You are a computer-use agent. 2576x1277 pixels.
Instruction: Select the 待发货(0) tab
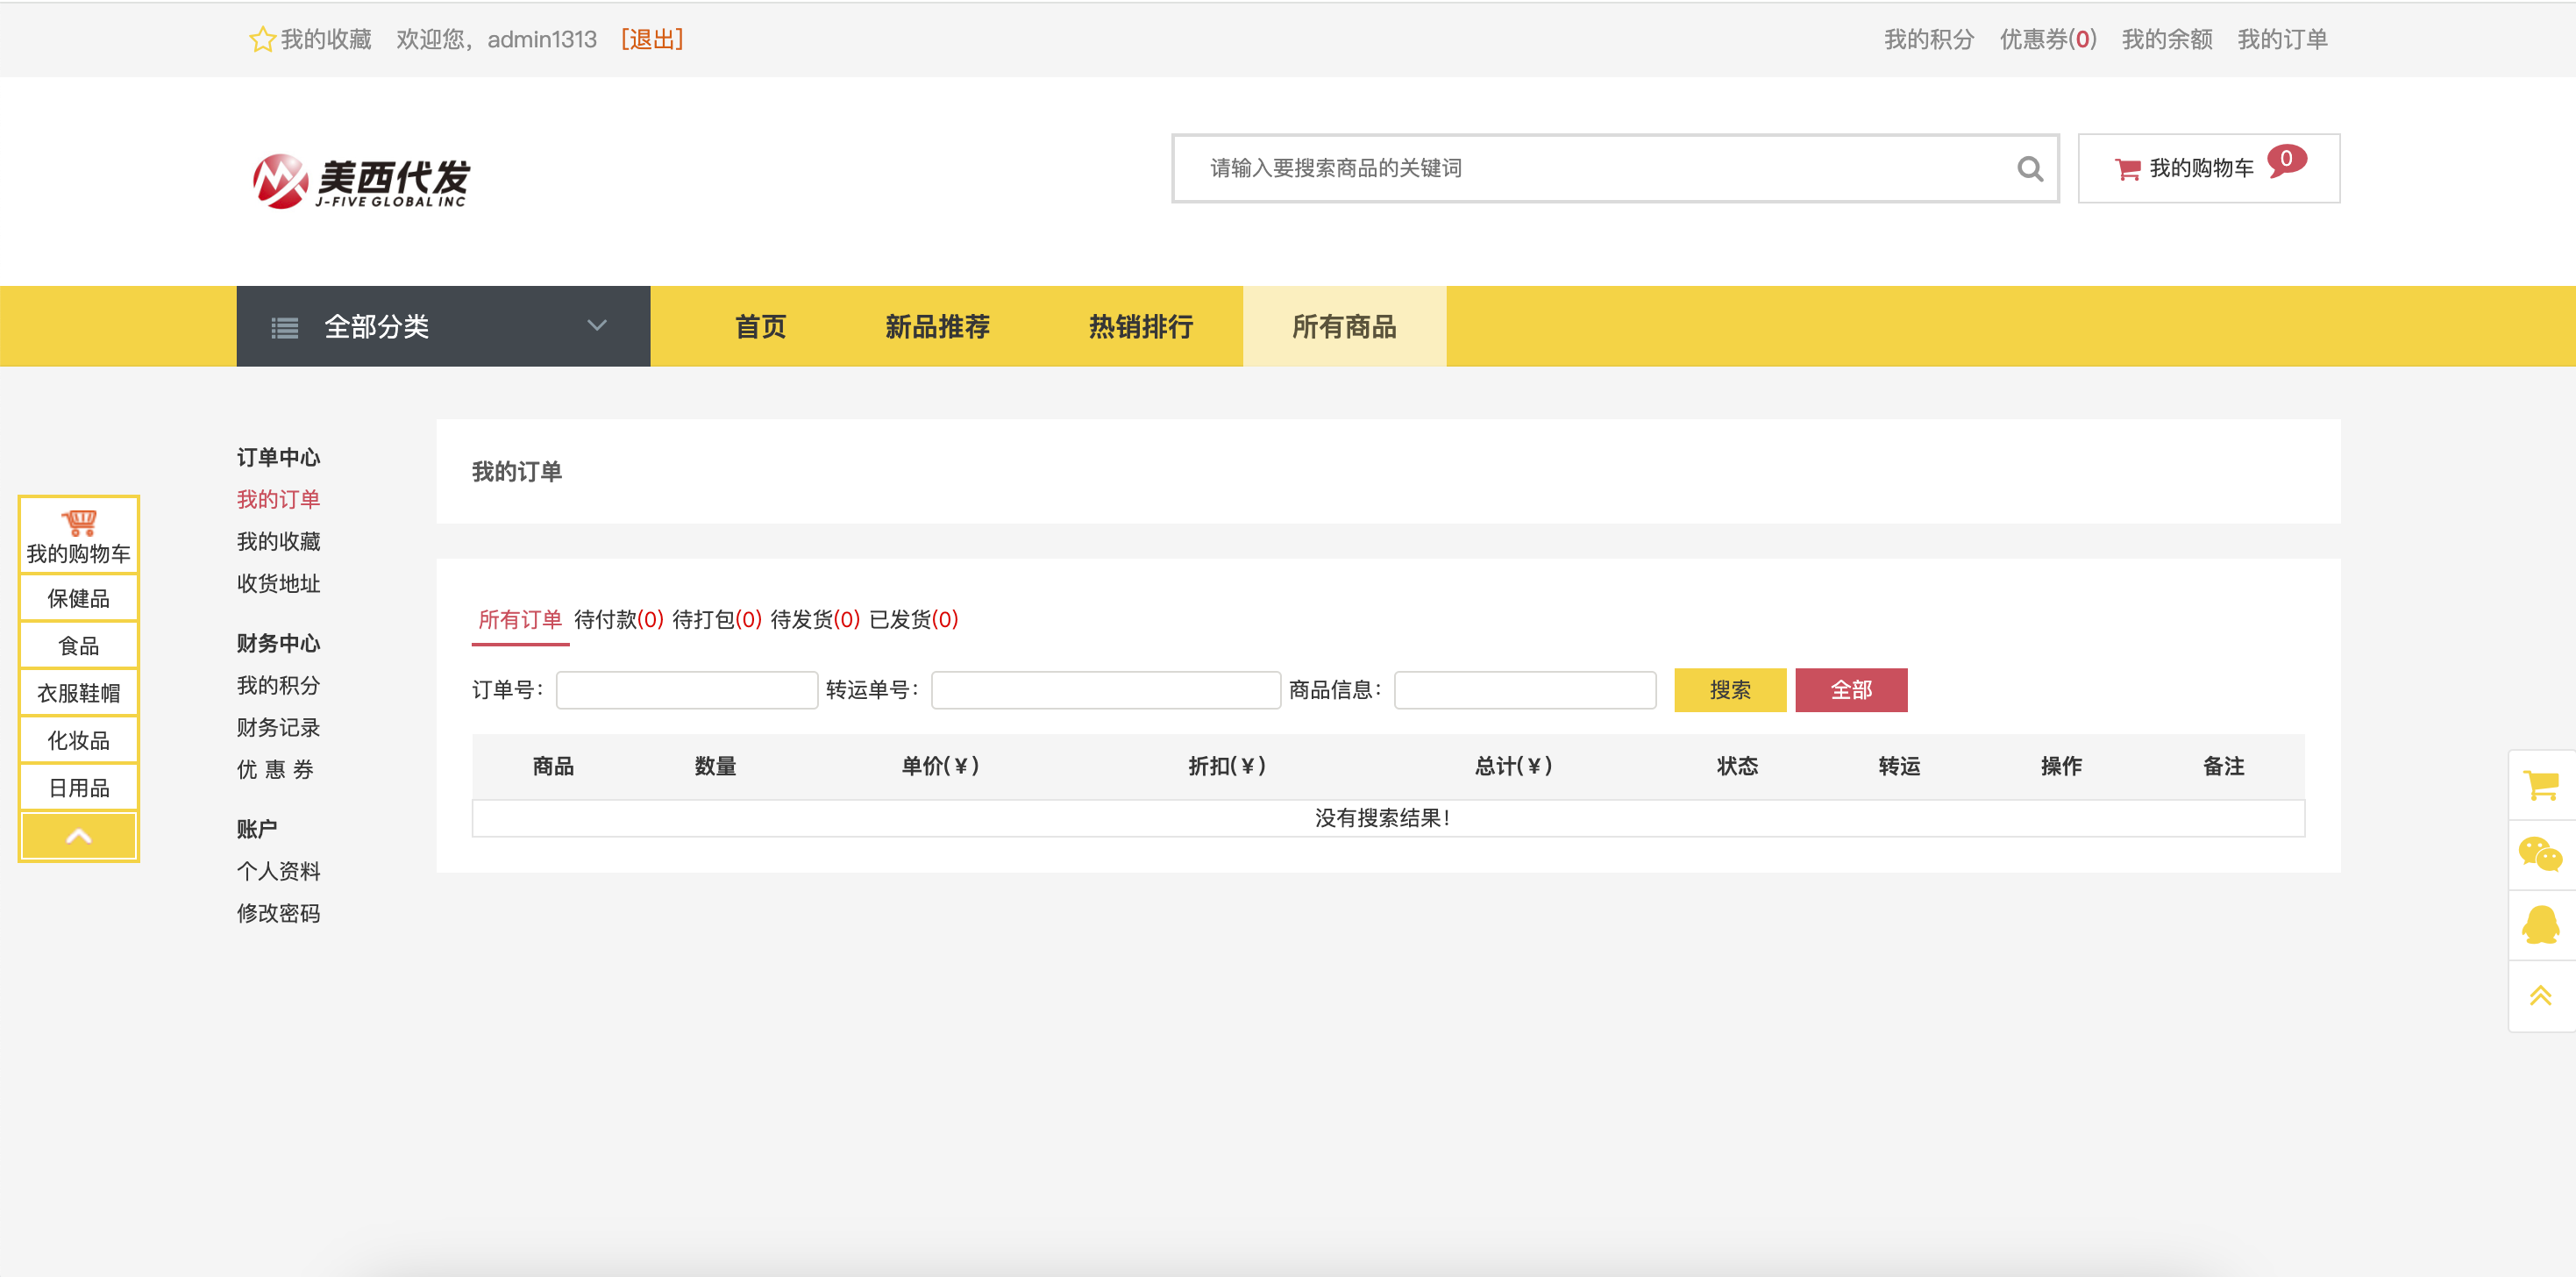815,620
